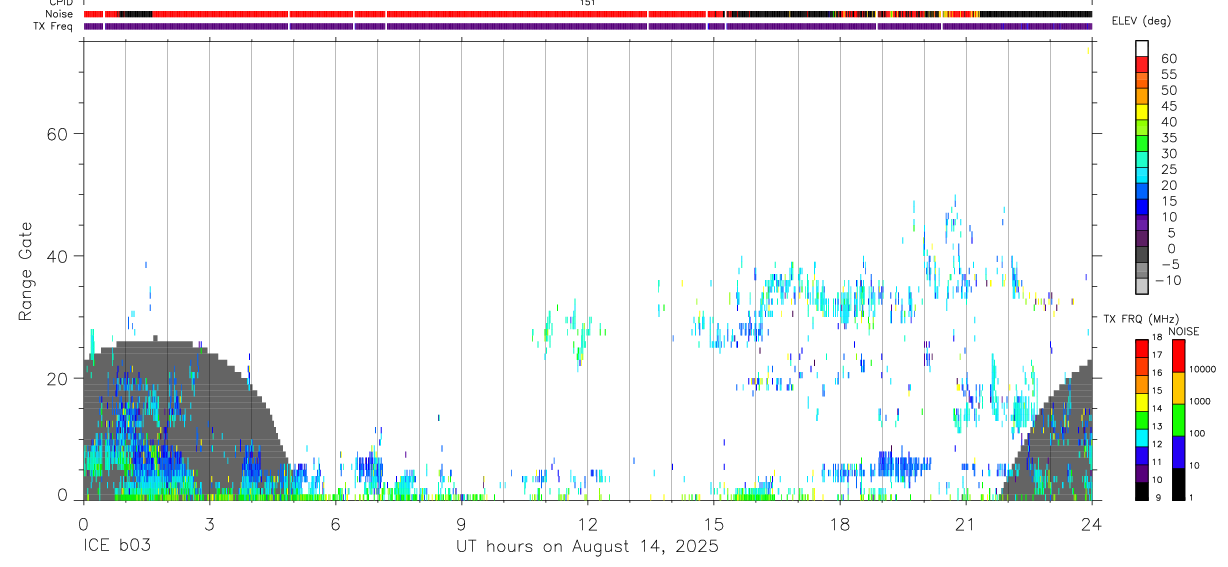The width and height of the screenshot is (1228, 567).
Task: Click the ELEV scale value 25
Action: point(1168,170)
